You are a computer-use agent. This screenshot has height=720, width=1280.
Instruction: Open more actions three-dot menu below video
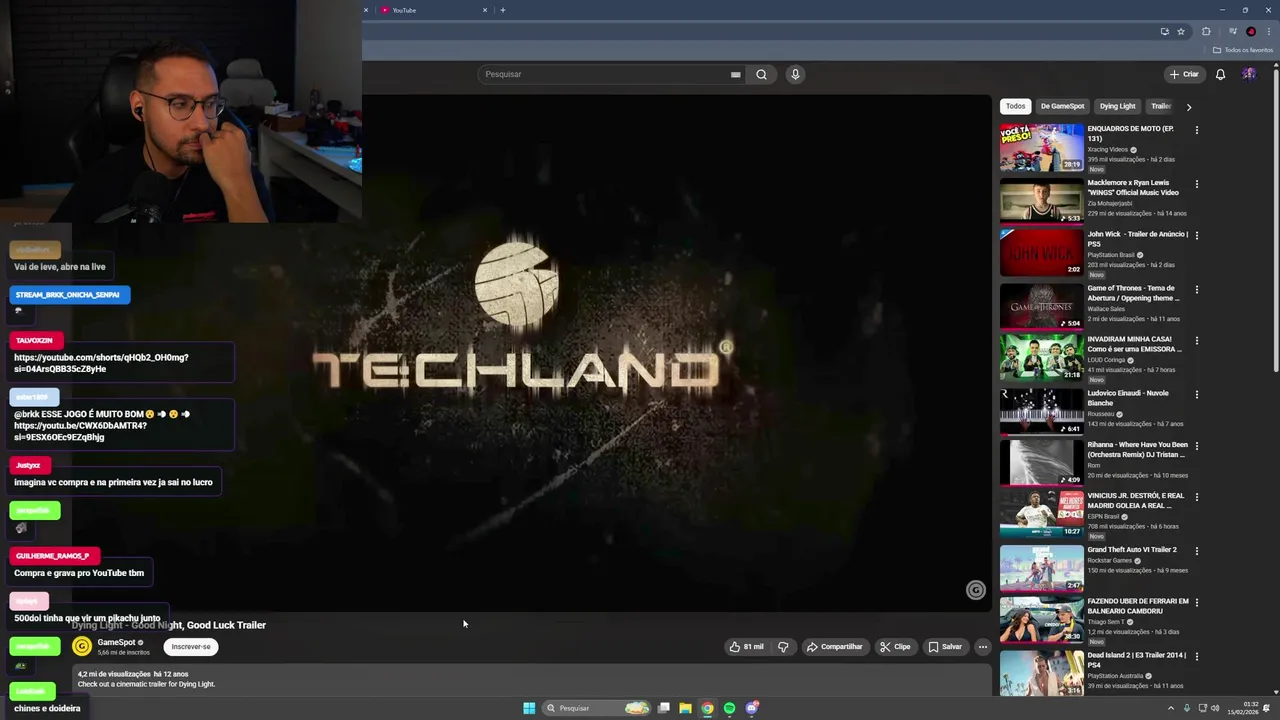coord(982,647)
